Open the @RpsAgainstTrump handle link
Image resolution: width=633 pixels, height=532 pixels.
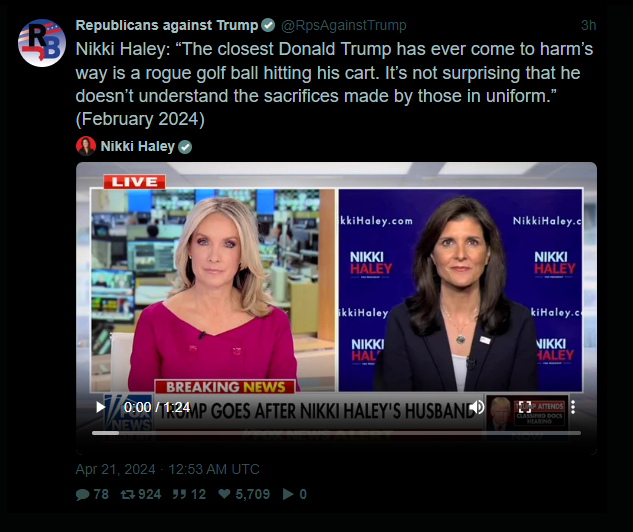click(344, 25)
